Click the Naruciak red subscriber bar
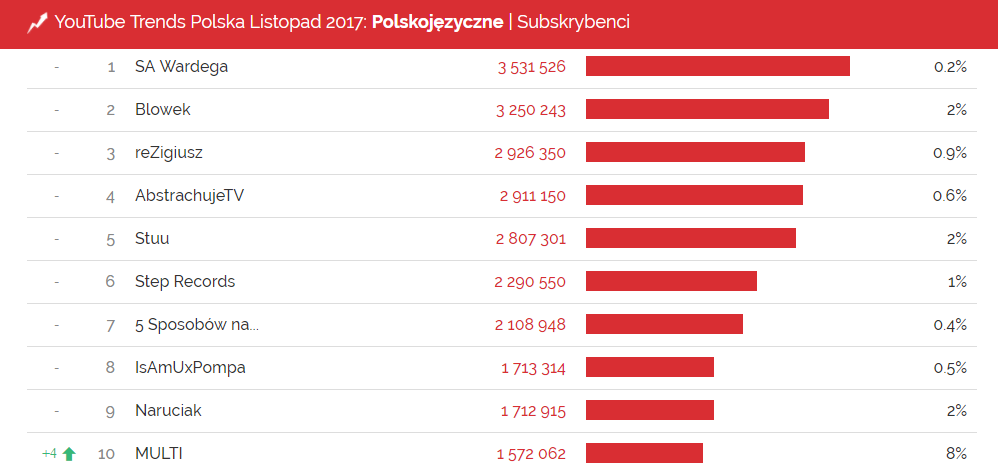The width and height of the screenshot is (998, 472). click(x=649, y=410)
